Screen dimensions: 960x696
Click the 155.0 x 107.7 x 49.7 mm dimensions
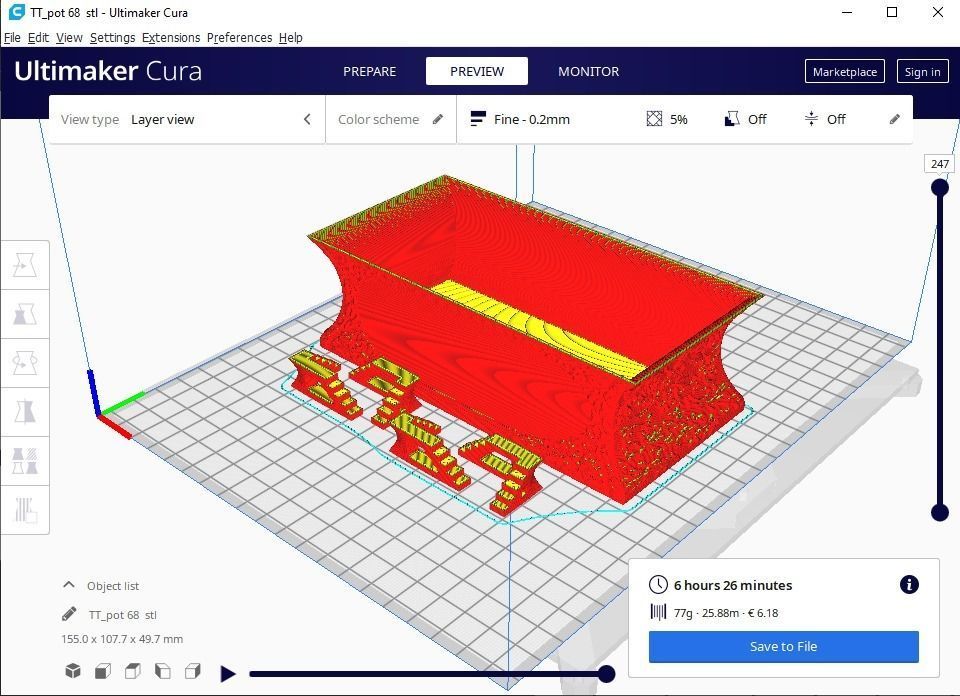[x=122, y=638]
